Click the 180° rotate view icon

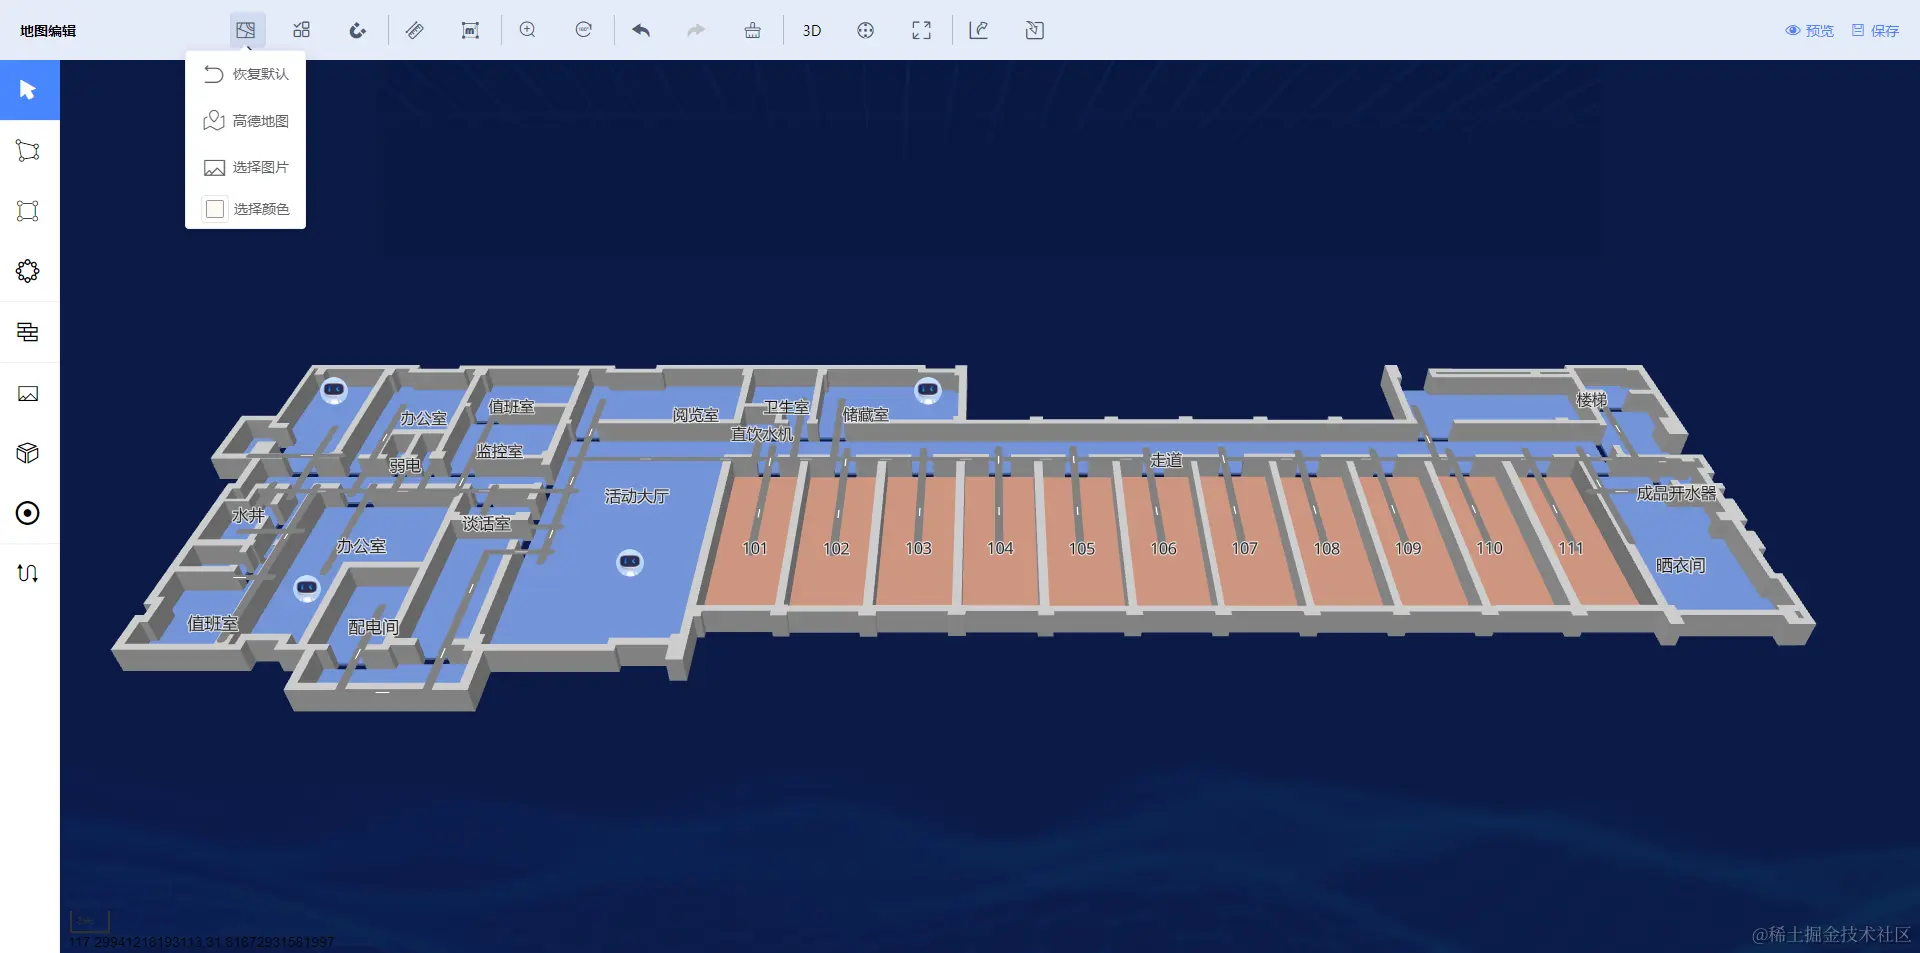(584, 30)
